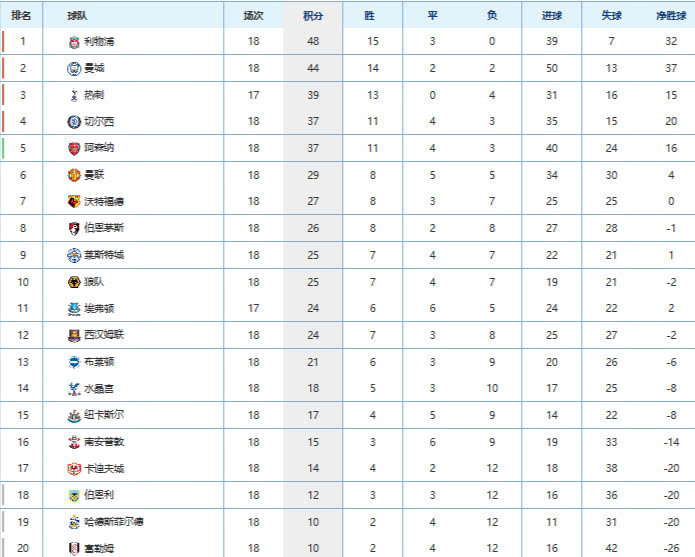Click the Everton club crest icon
695x557 pixels.
[74, 309]
